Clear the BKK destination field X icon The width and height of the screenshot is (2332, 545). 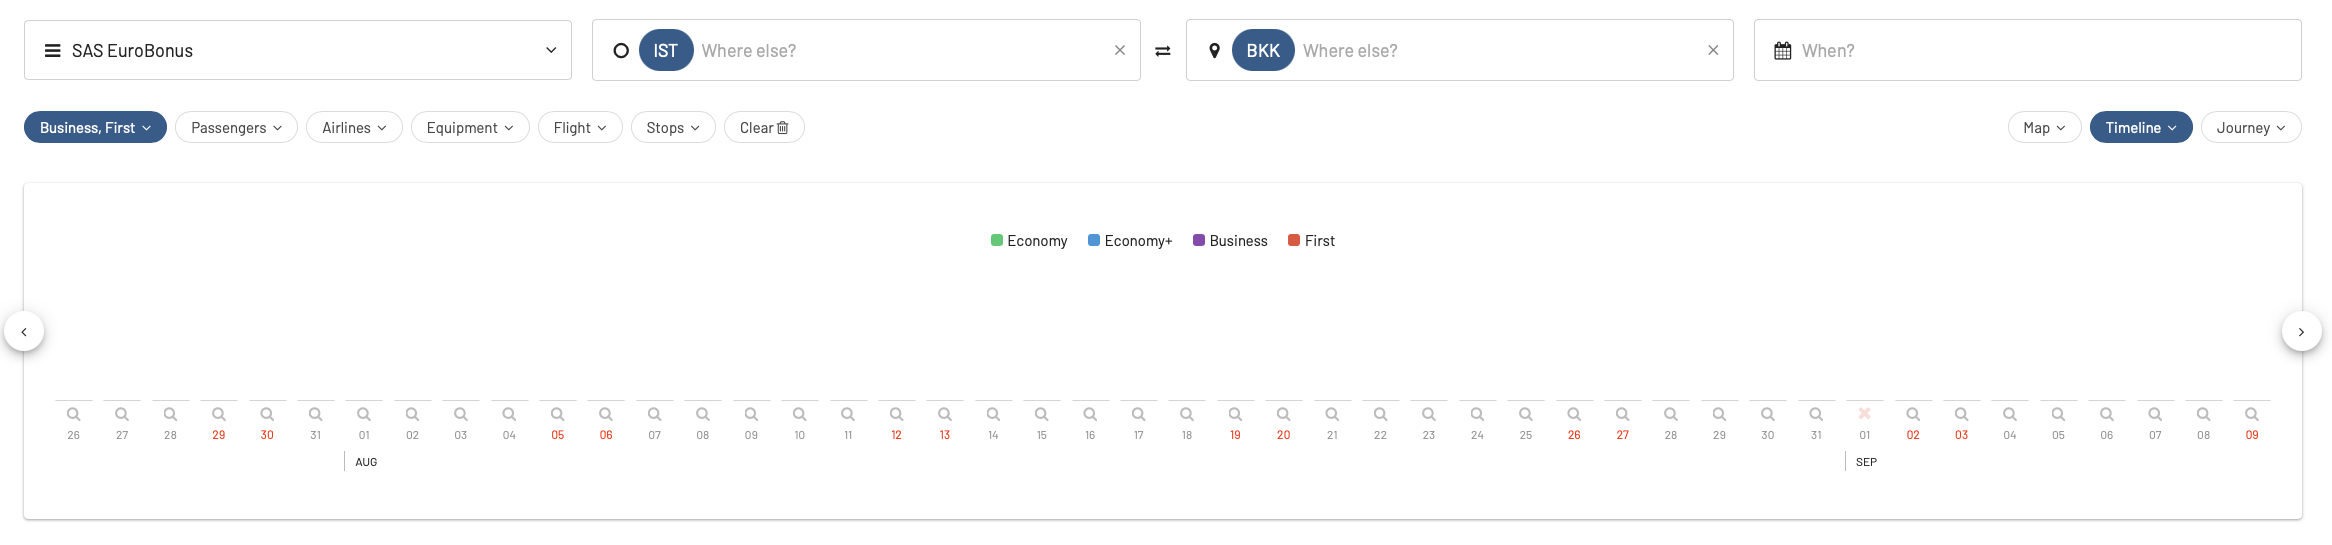(1713, 50)
